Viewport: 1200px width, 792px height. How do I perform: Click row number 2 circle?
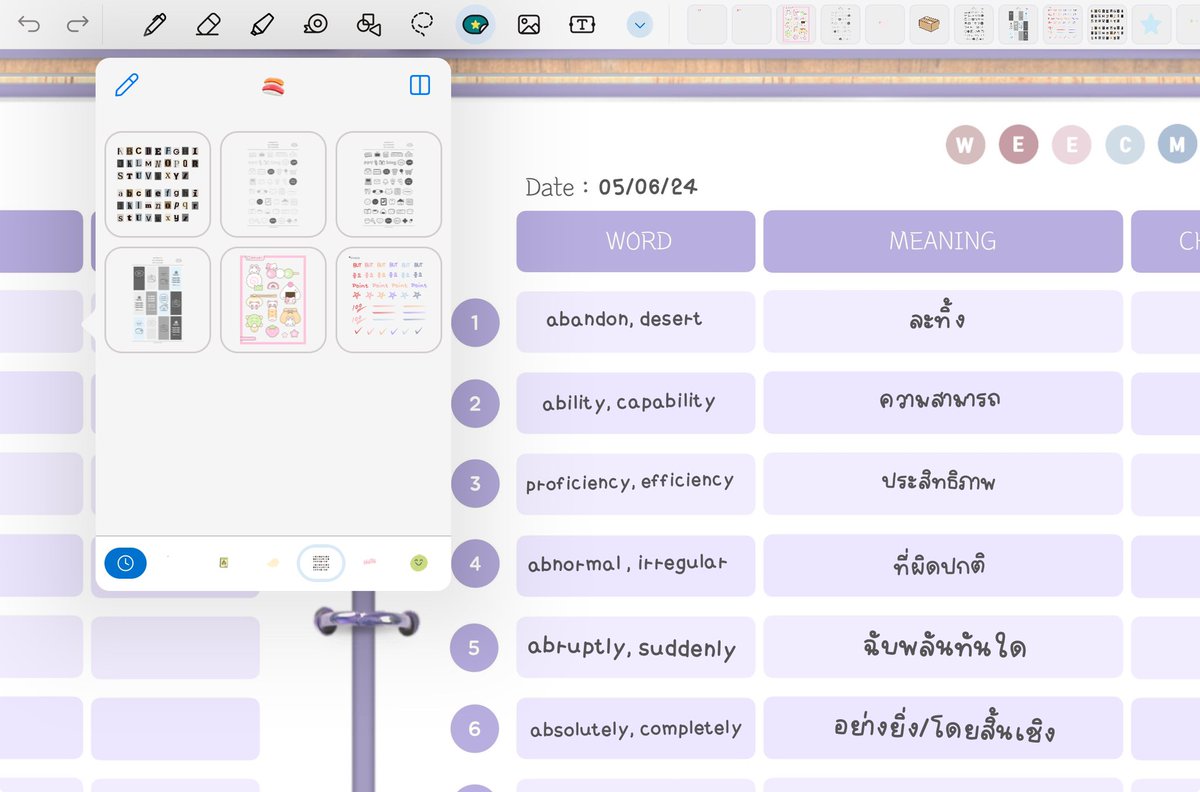tap(475, 404)
